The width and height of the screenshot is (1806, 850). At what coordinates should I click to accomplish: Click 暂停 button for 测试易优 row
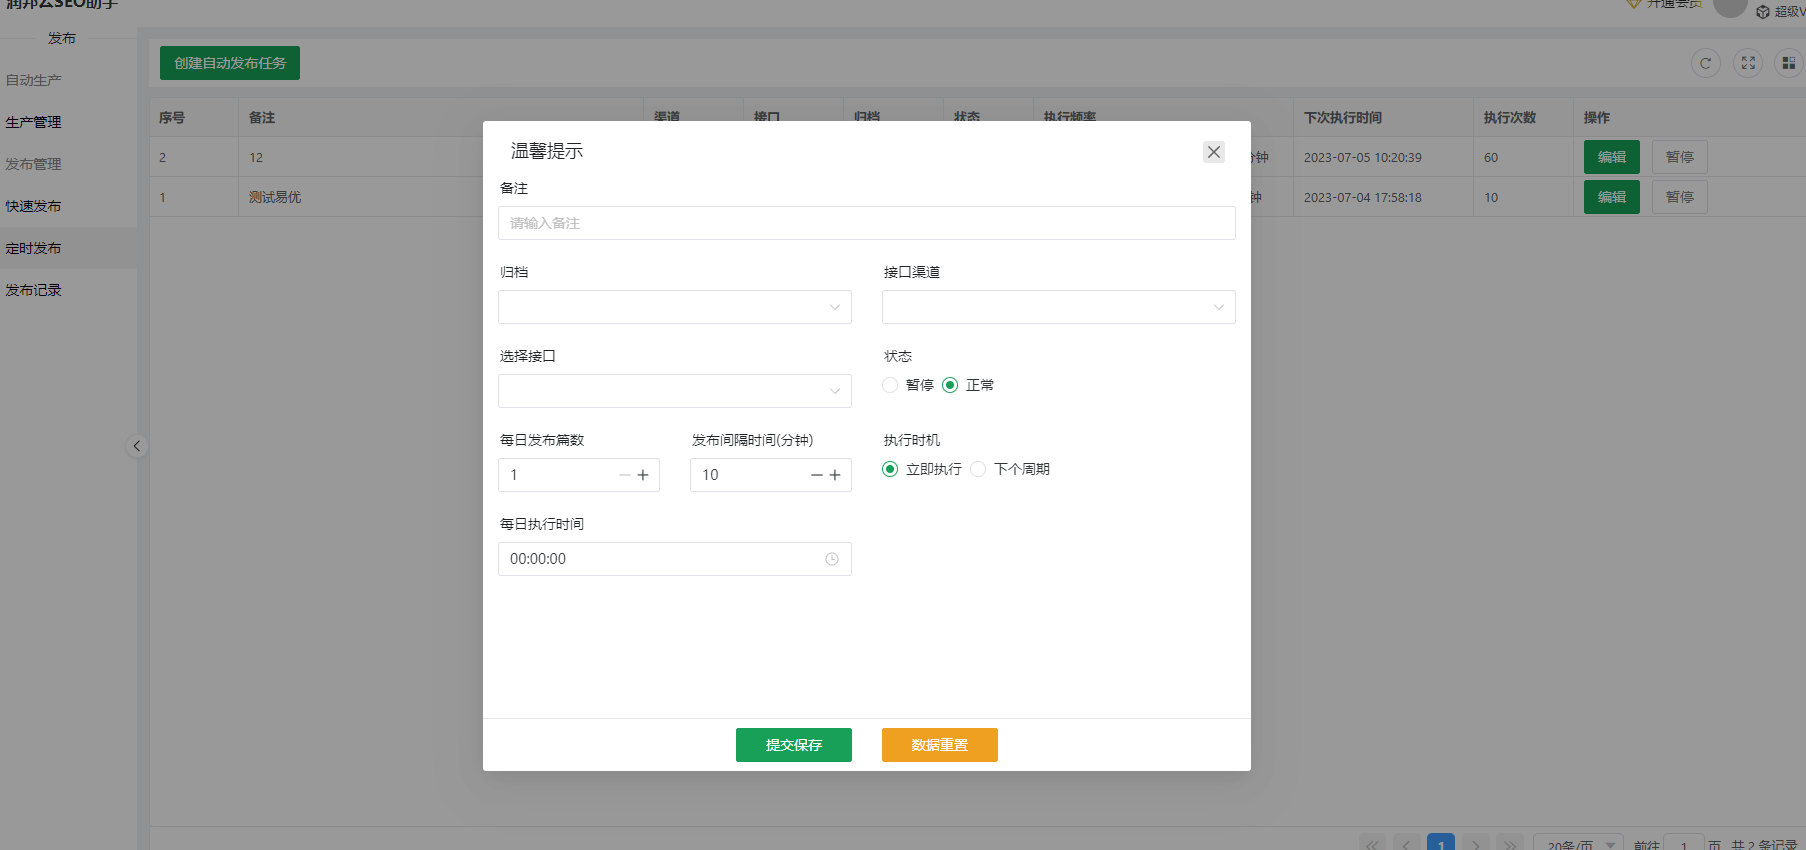[1679, 197]
